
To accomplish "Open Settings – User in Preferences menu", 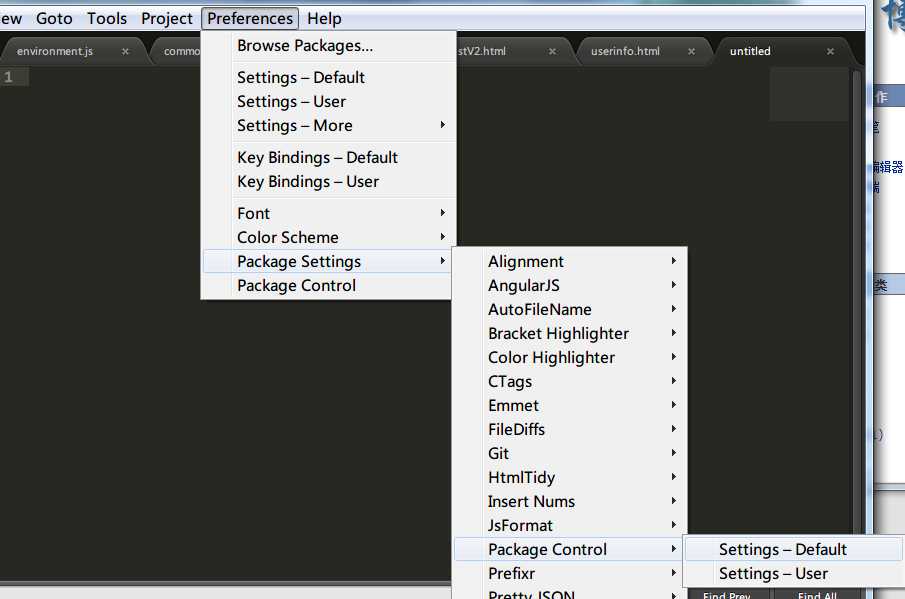I will 328,102.
